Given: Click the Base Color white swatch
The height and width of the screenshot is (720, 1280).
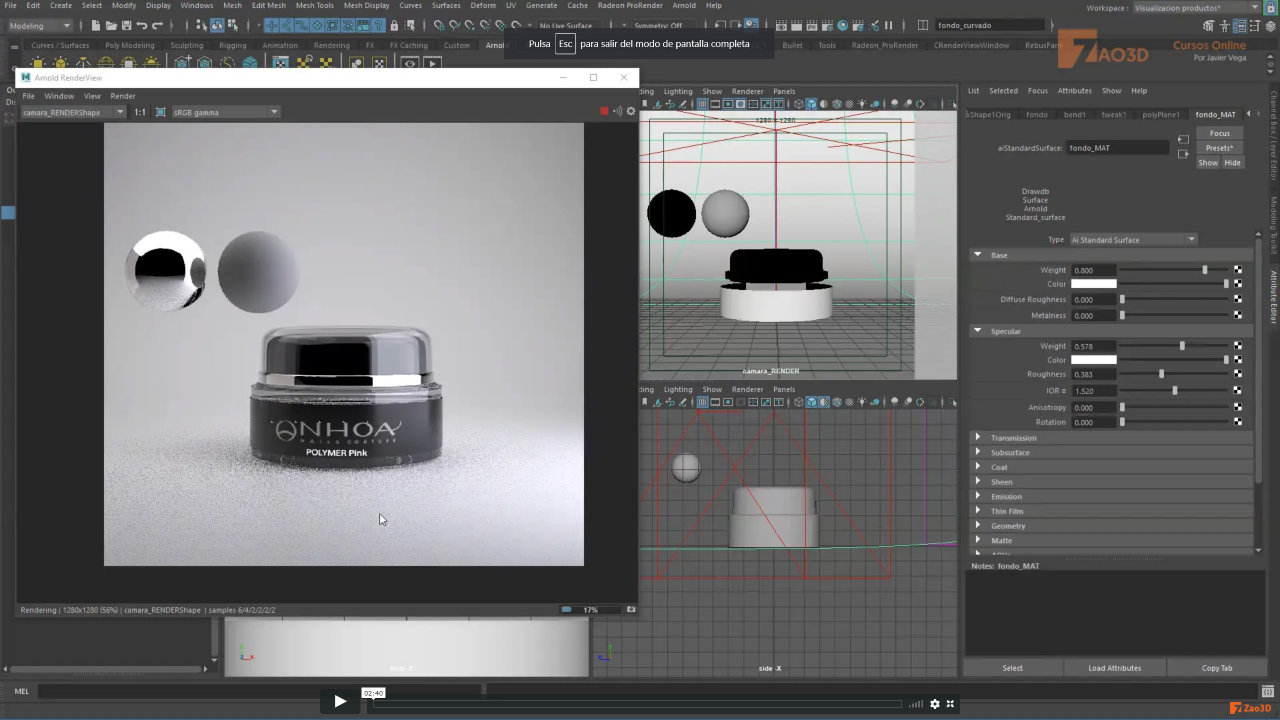Looking at the screenshot, I should click(1093, 284).
